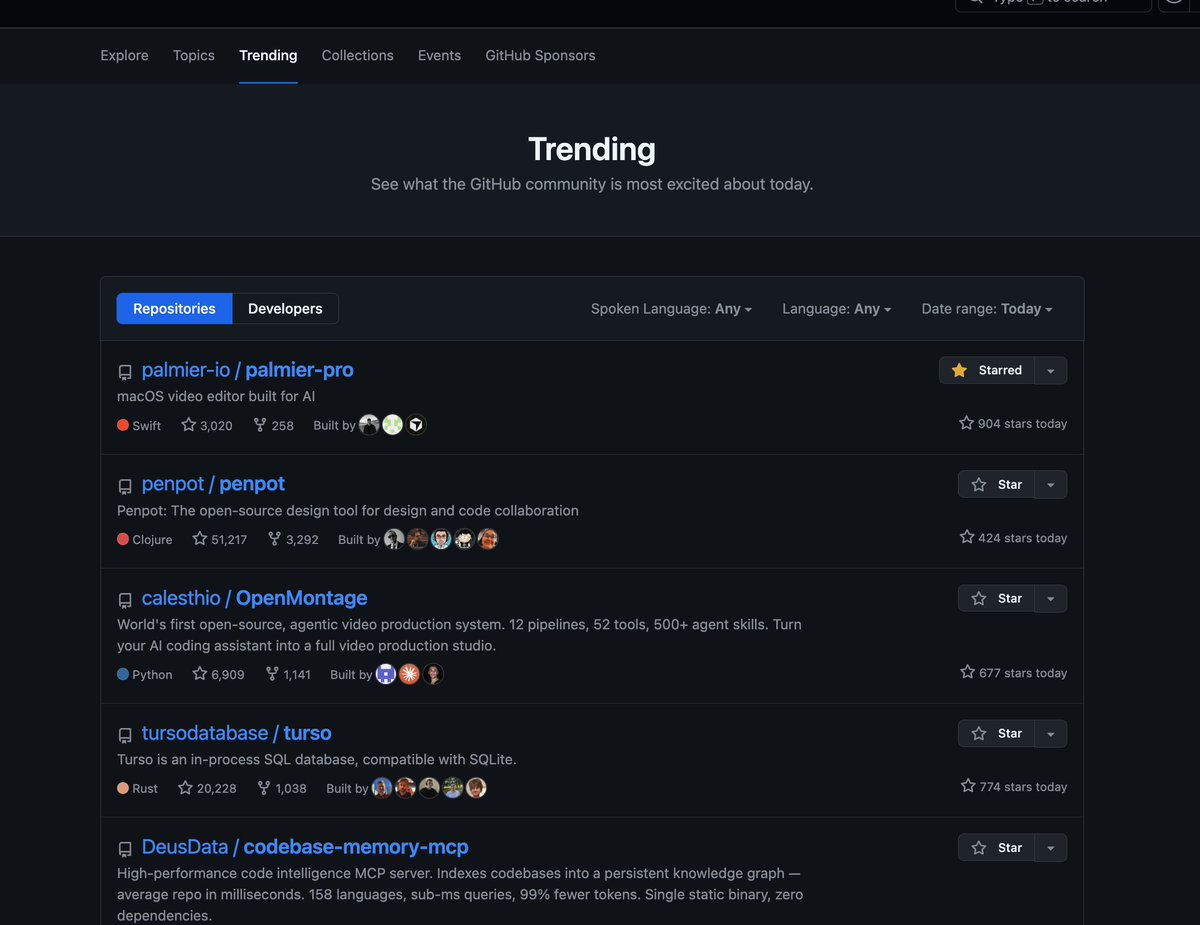Open last contributor avatar of penpot
The height and width of the screenshot is (925, 1200).
(487, 539)
